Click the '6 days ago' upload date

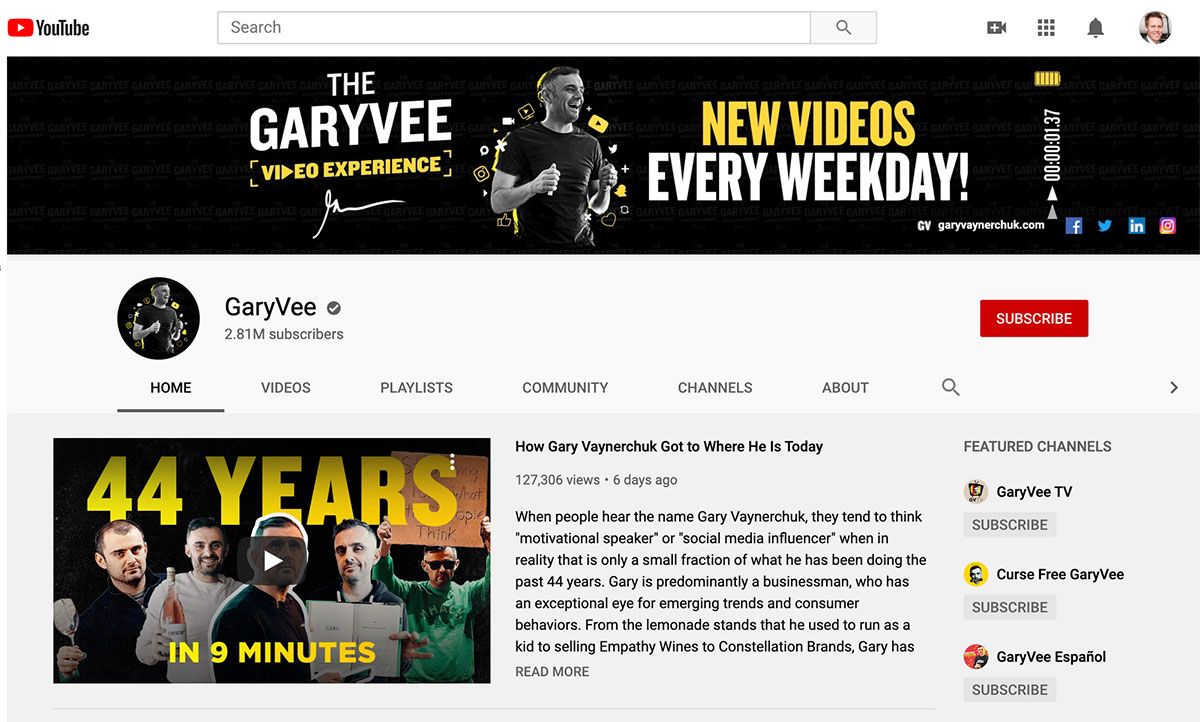(645, 480)
